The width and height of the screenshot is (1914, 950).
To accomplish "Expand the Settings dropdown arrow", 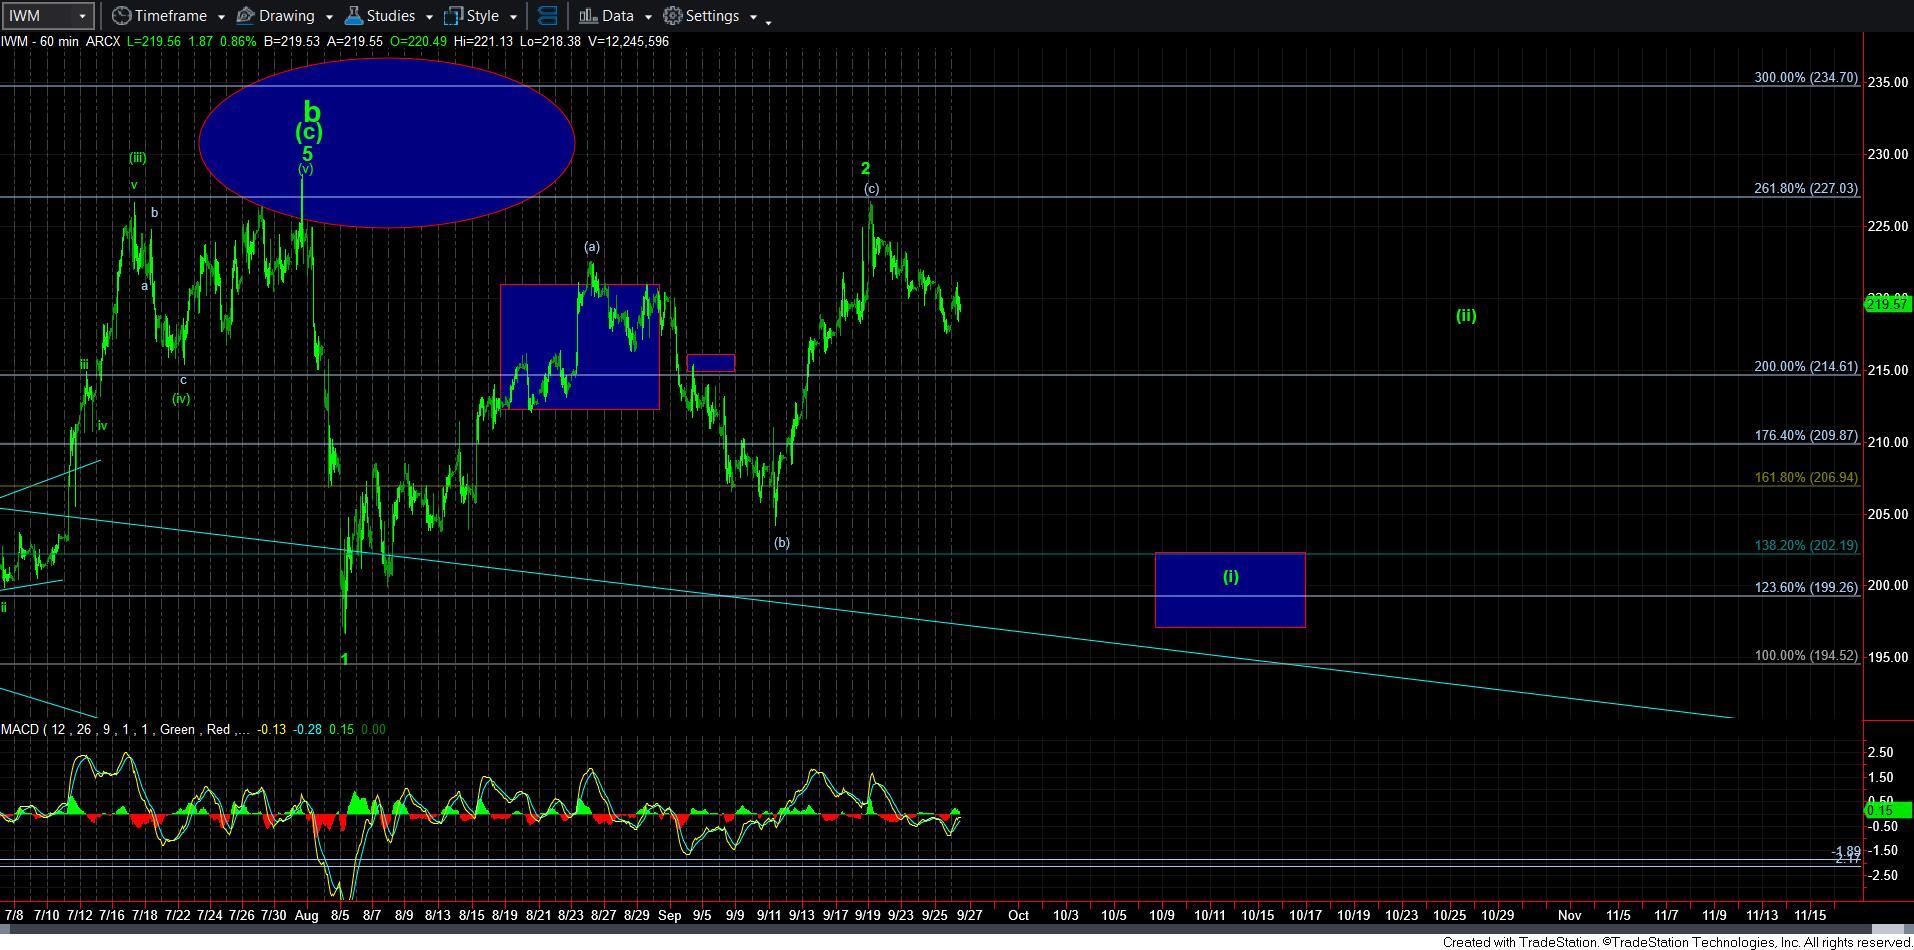I will [x=752, y=17].
